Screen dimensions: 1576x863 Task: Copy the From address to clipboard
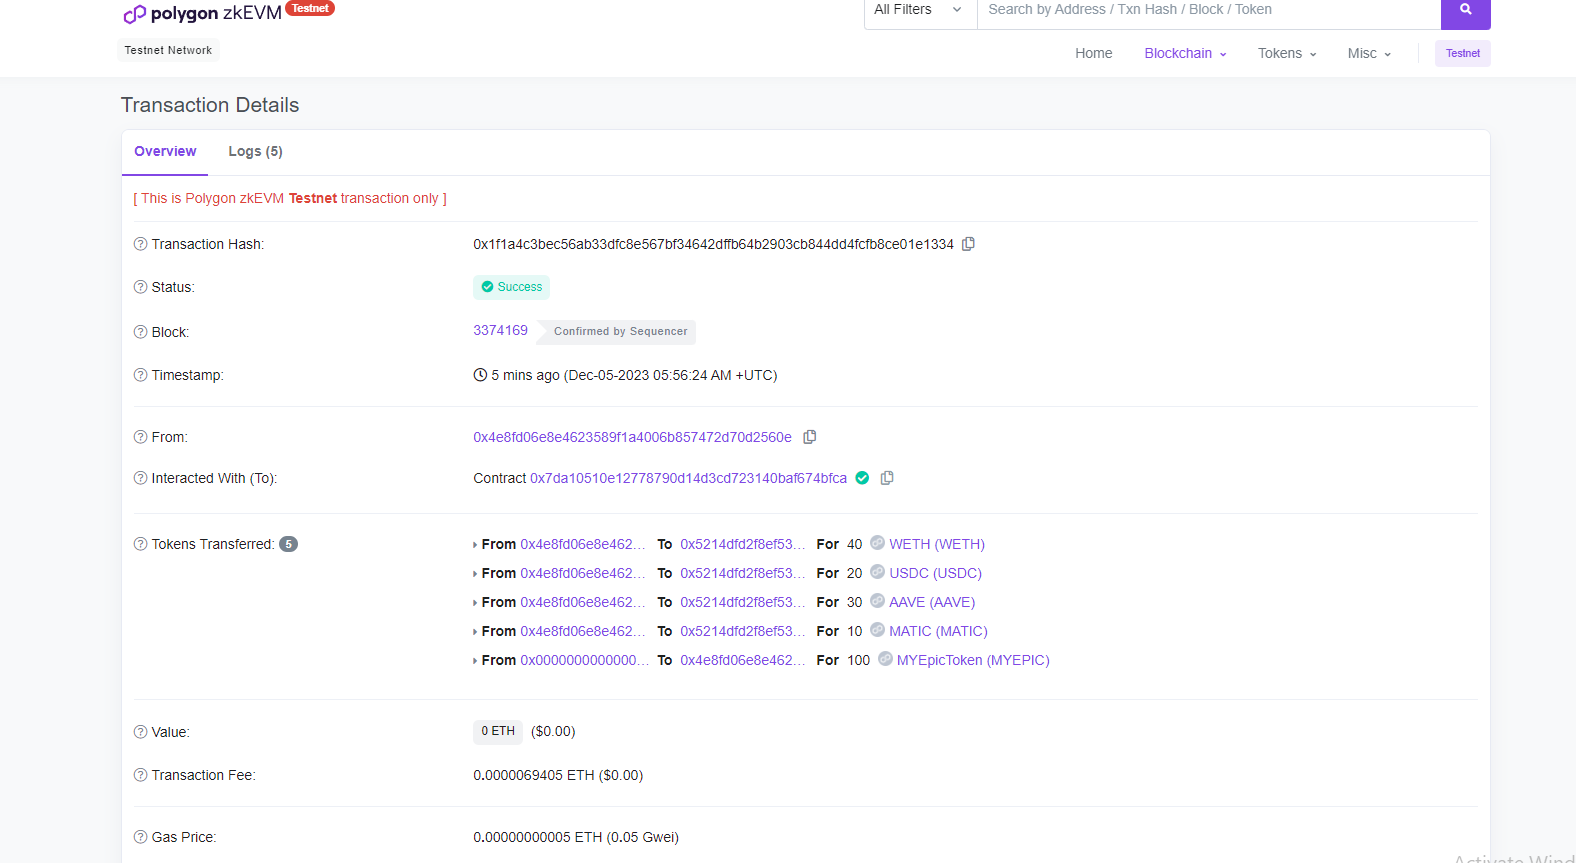pos(810,437)
